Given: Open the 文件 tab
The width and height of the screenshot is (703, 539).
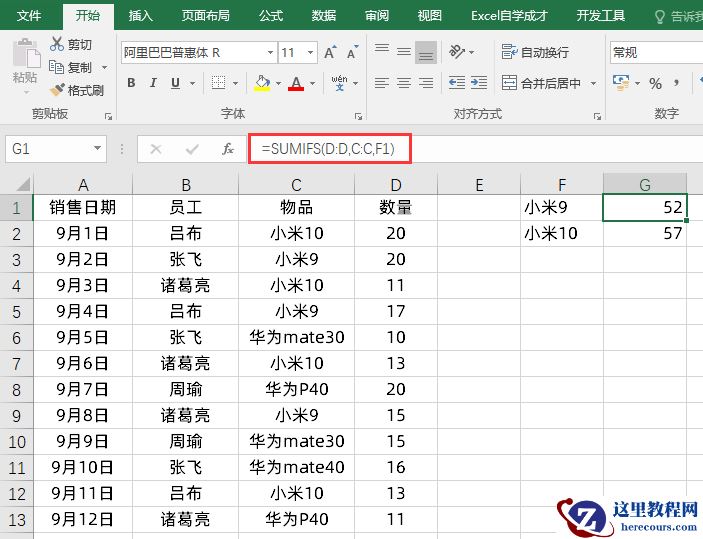Looking at the screenshot, I should click(29, 16).
